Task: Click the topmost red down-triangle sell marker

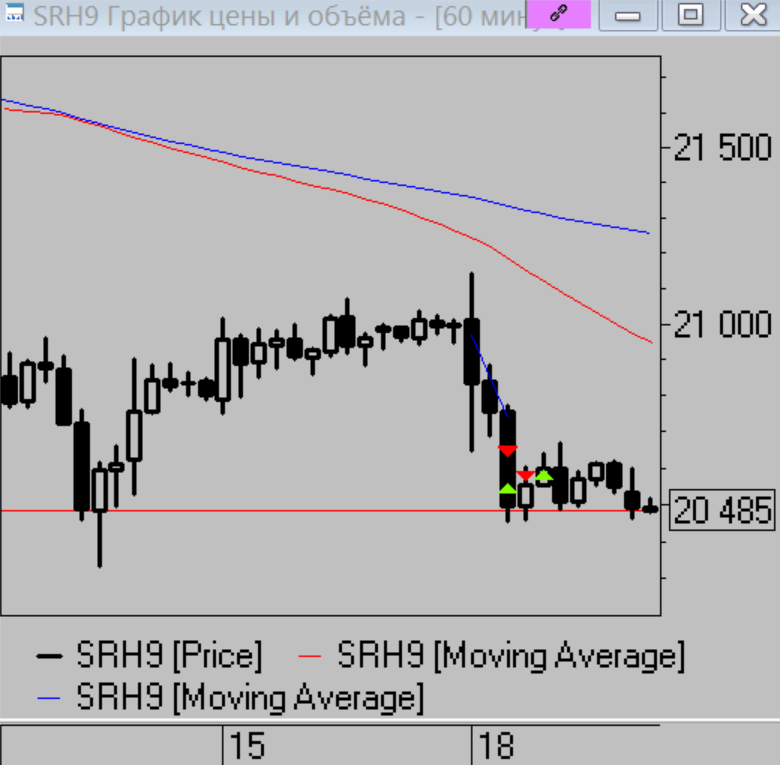Action: click(508, 450)
